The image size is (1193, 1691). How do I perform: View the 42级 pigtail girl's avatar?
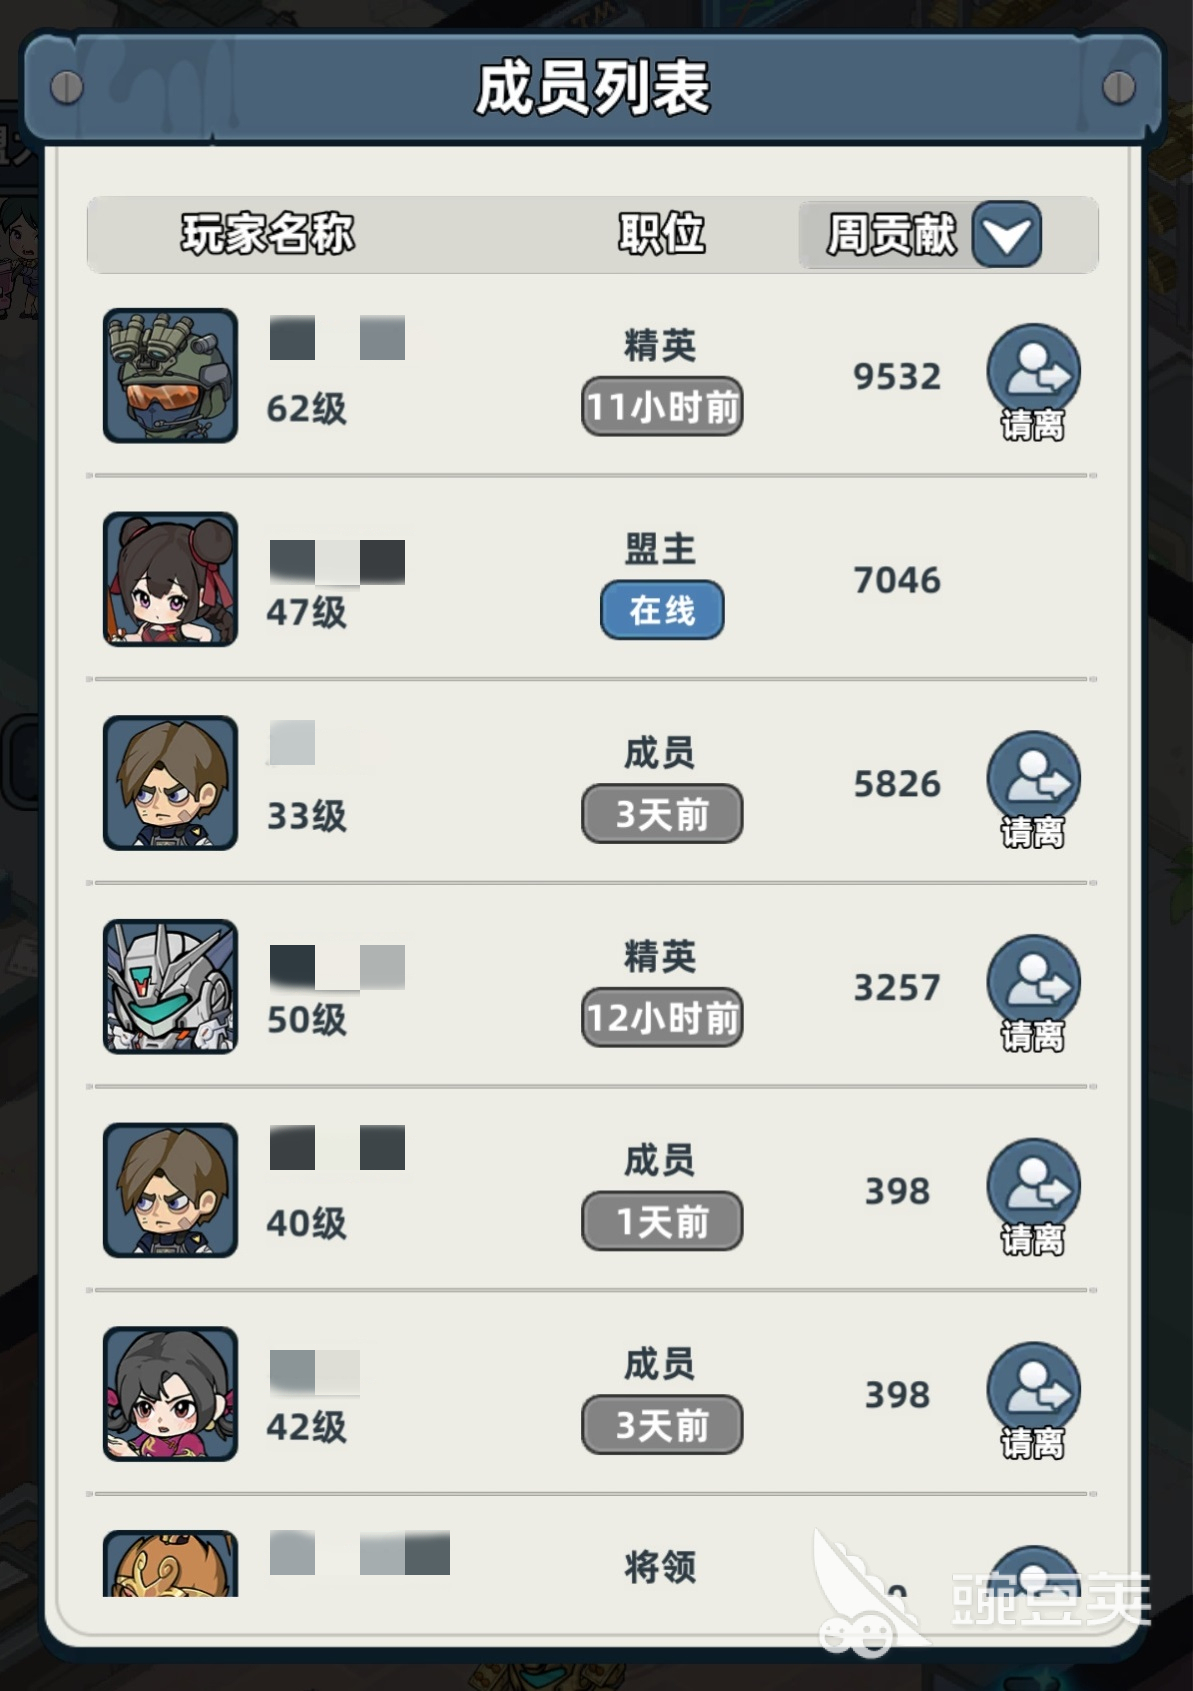[170, 1394]
